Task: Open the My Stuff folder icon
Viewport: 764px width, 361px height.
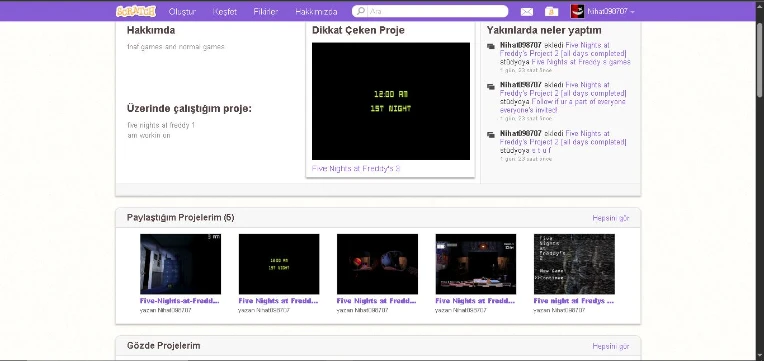Action: pyautogui.click(x=551, y=11)
